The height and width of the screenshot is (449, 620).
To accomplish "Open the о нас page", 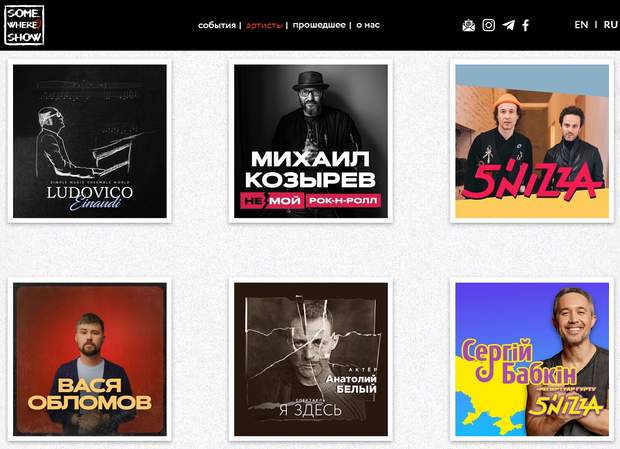I will (x=368, y=25).
